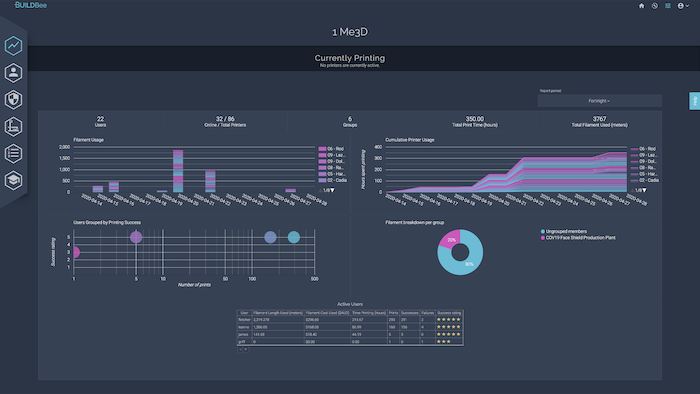
Task: Toggle the 06 - Rod series in Filament Usage legend
Action: coord(331,149)
